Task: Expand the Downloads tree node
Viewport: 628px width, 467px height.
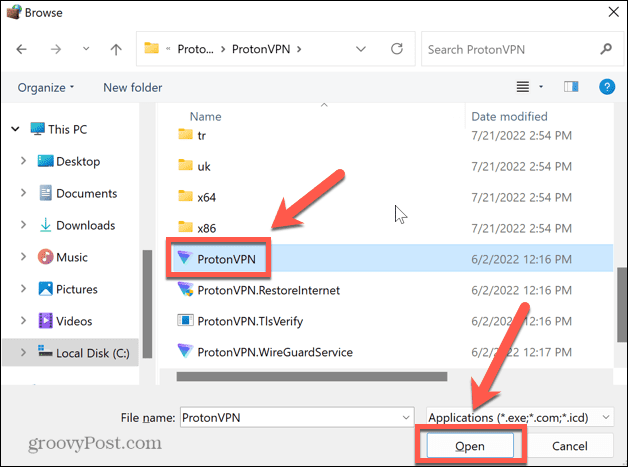Action: pos(23,225)
